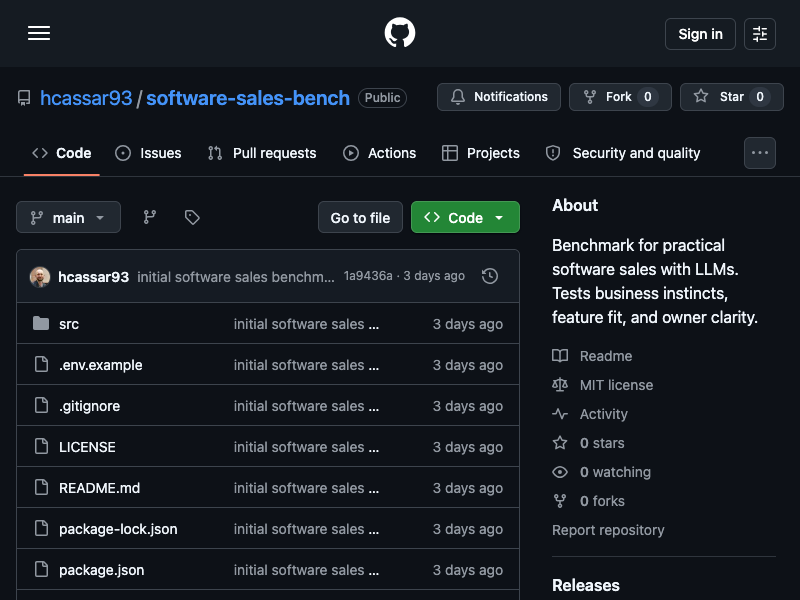Image resolution: width=800 pixels, height=600 pixels.
Task: Open the package.json file
Action: pos(102,570)
